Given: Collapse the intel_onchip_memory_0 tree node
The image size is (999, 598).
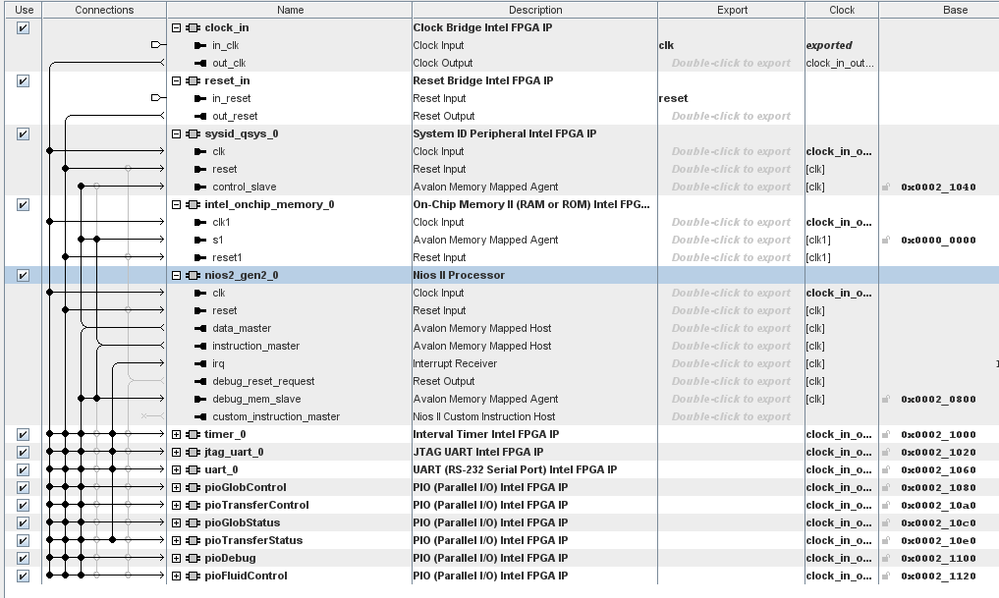Looking at the screenshot, I should [176, 204].
